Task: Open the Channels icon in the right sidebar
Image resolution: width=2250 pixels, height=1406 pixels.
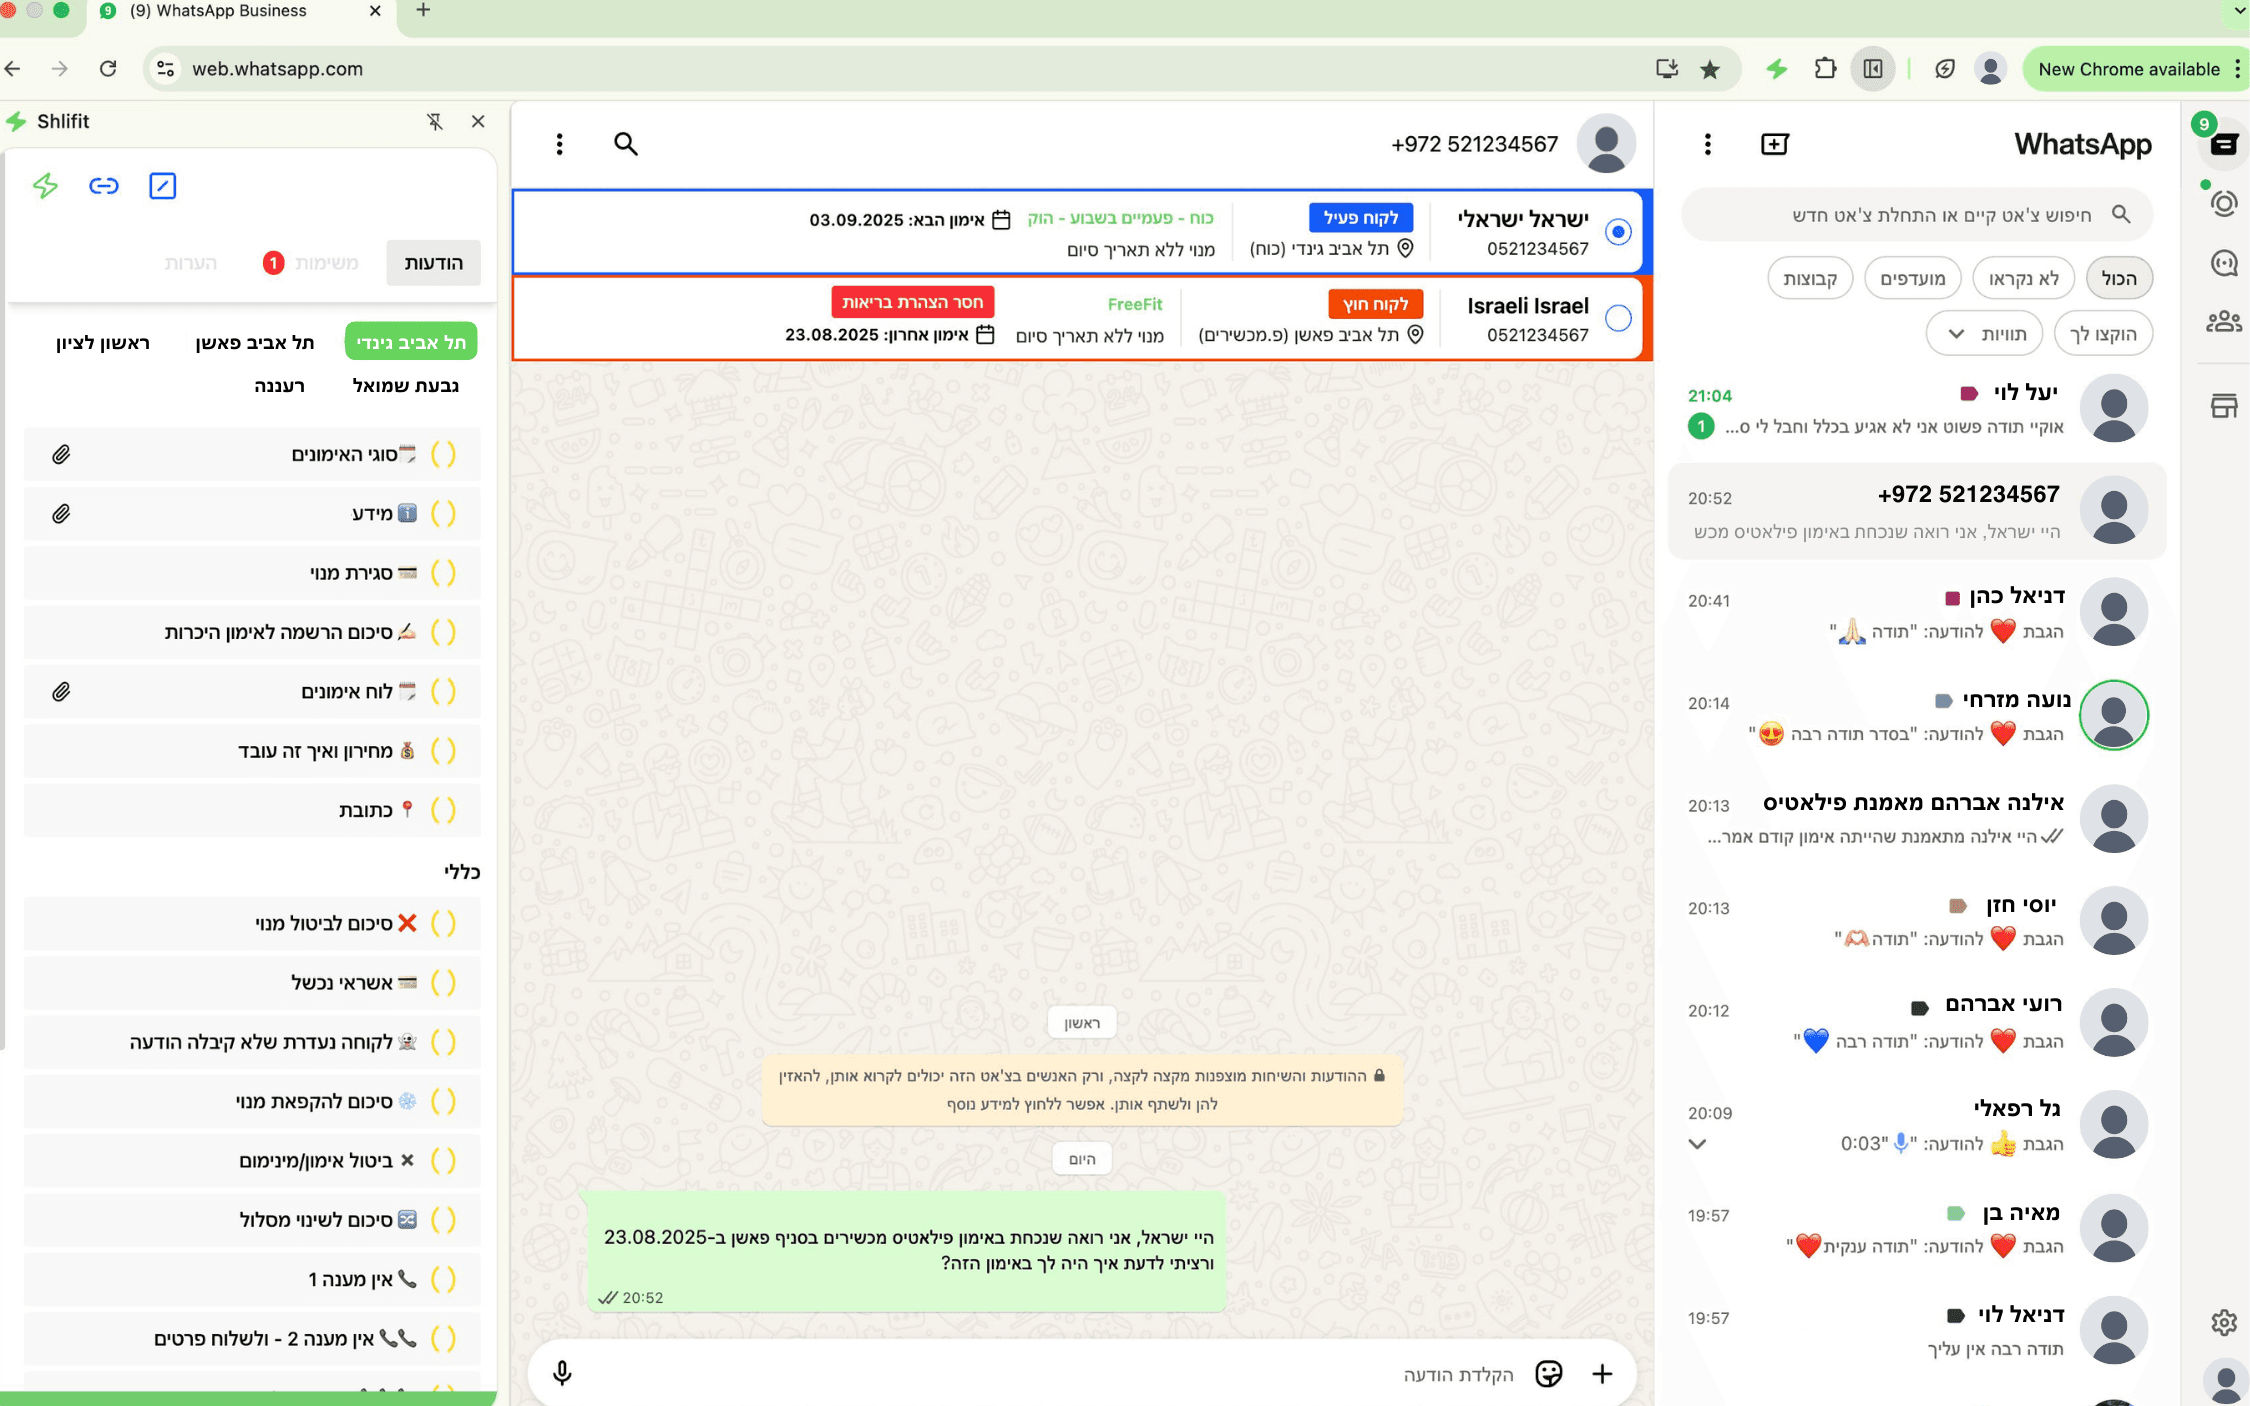Action: click(x=2222, y=263)
